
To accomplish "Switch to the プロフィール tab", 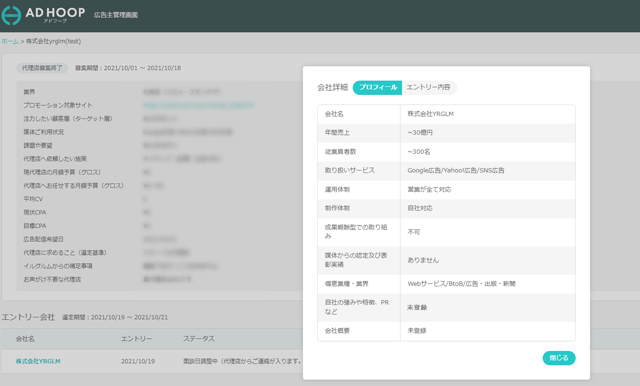I will (x=378, y=87).
